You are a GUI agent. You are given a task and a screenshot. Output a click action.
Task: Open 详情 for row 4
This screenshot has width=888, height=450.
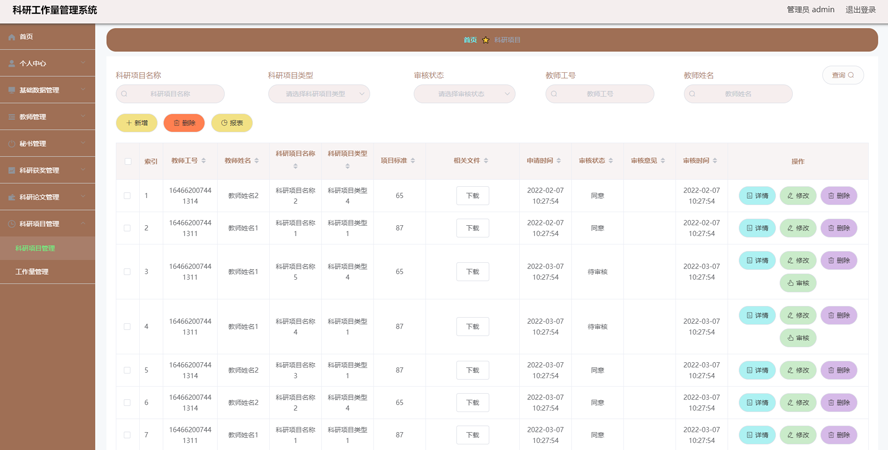757,315
